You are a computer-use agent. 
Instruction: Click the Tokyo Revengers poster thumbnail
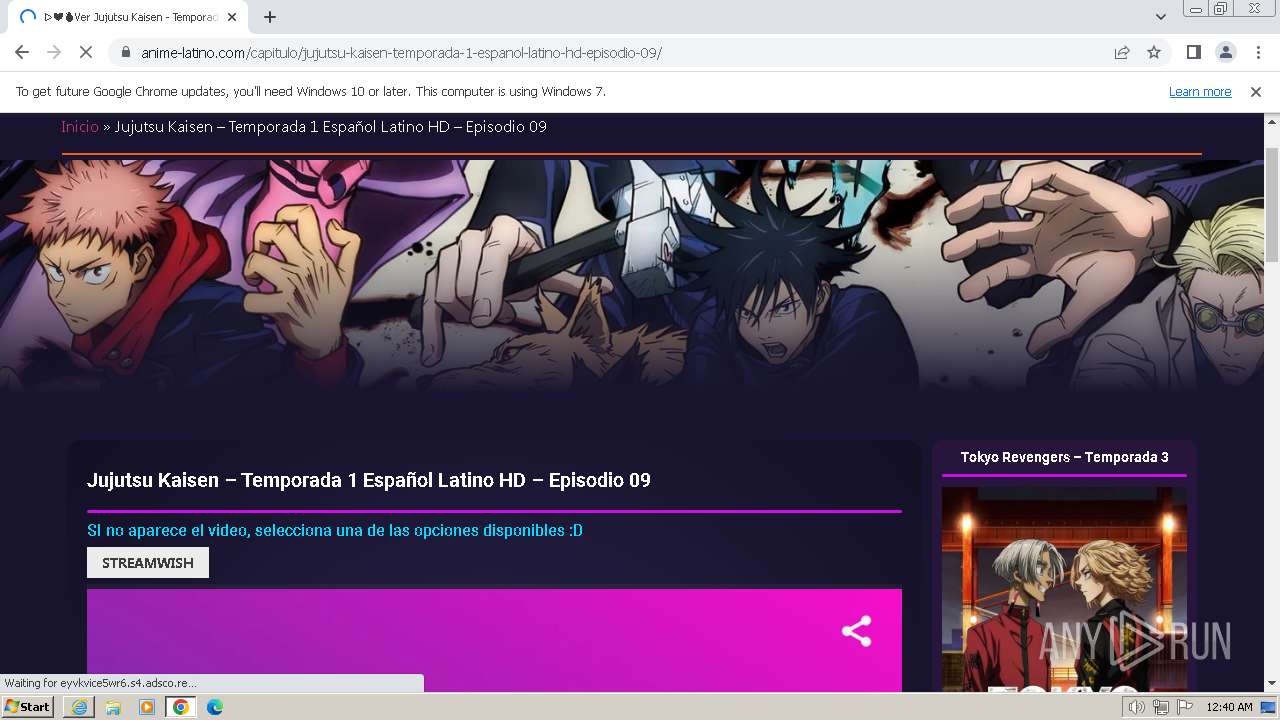[1064, 588]
